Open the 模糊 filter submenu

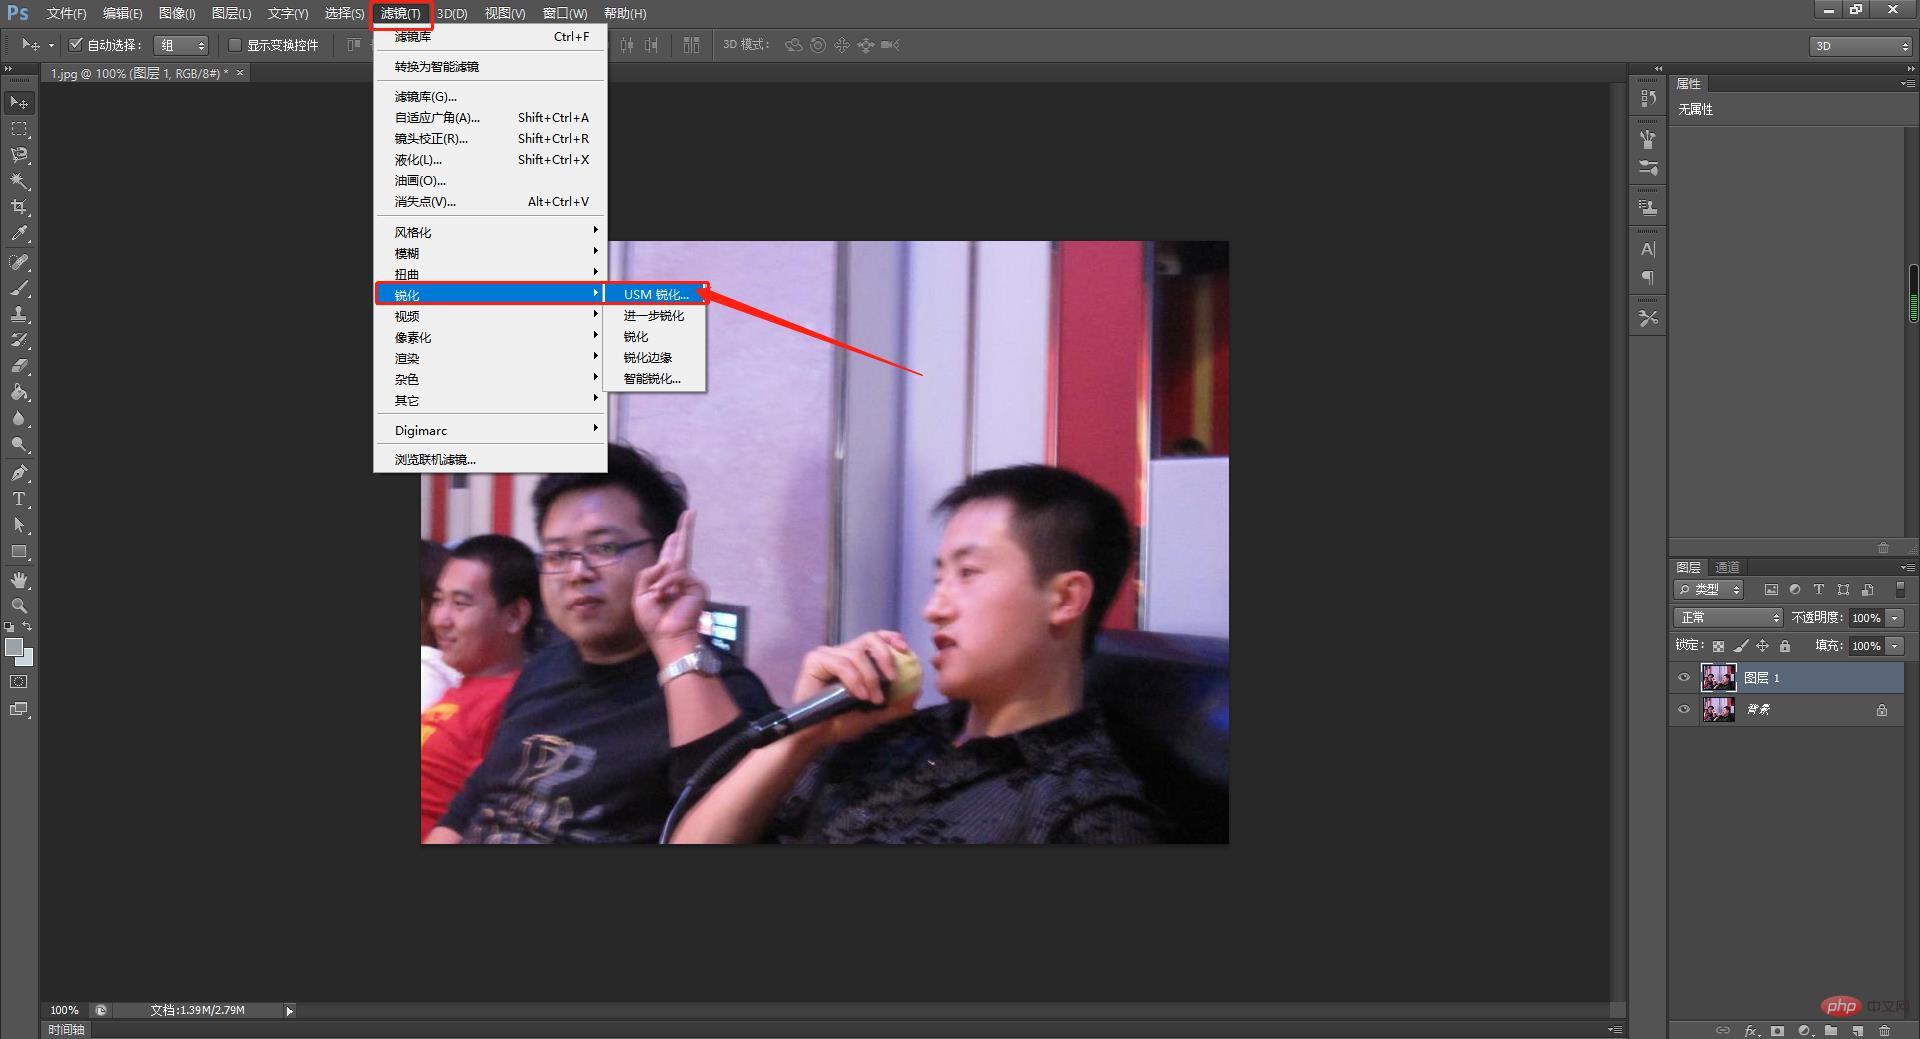(x=490, y=254)
